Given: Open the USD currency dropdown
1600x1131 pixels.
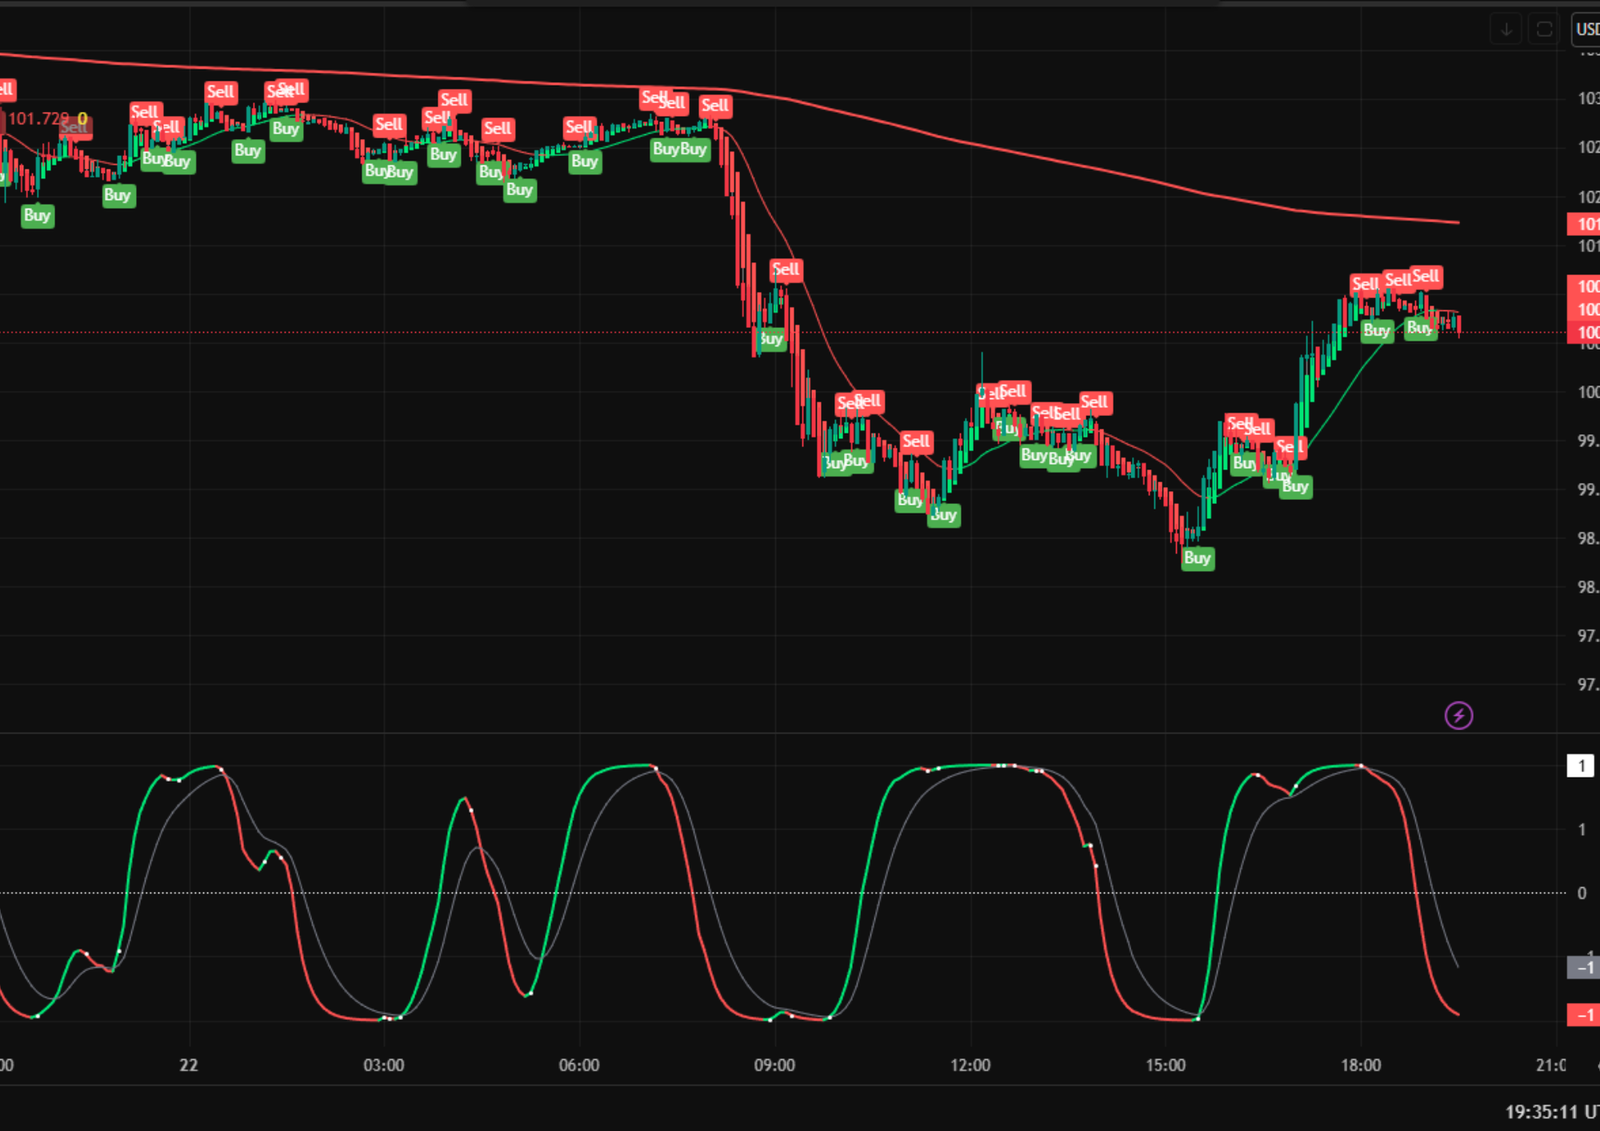Looking at the screenshot, I should [x=1586, y=29].
